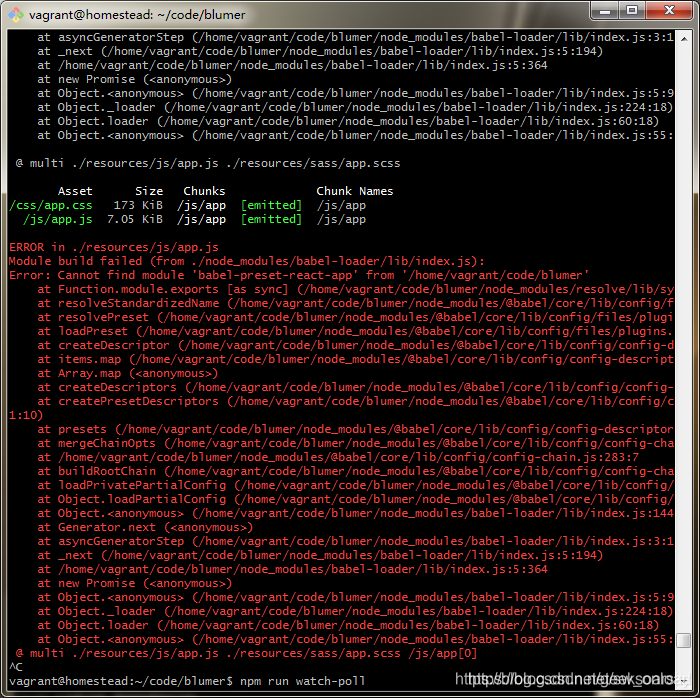Click the 'Size' column header
This screenshot has width=700, height=698.
(x=149, y=191)
